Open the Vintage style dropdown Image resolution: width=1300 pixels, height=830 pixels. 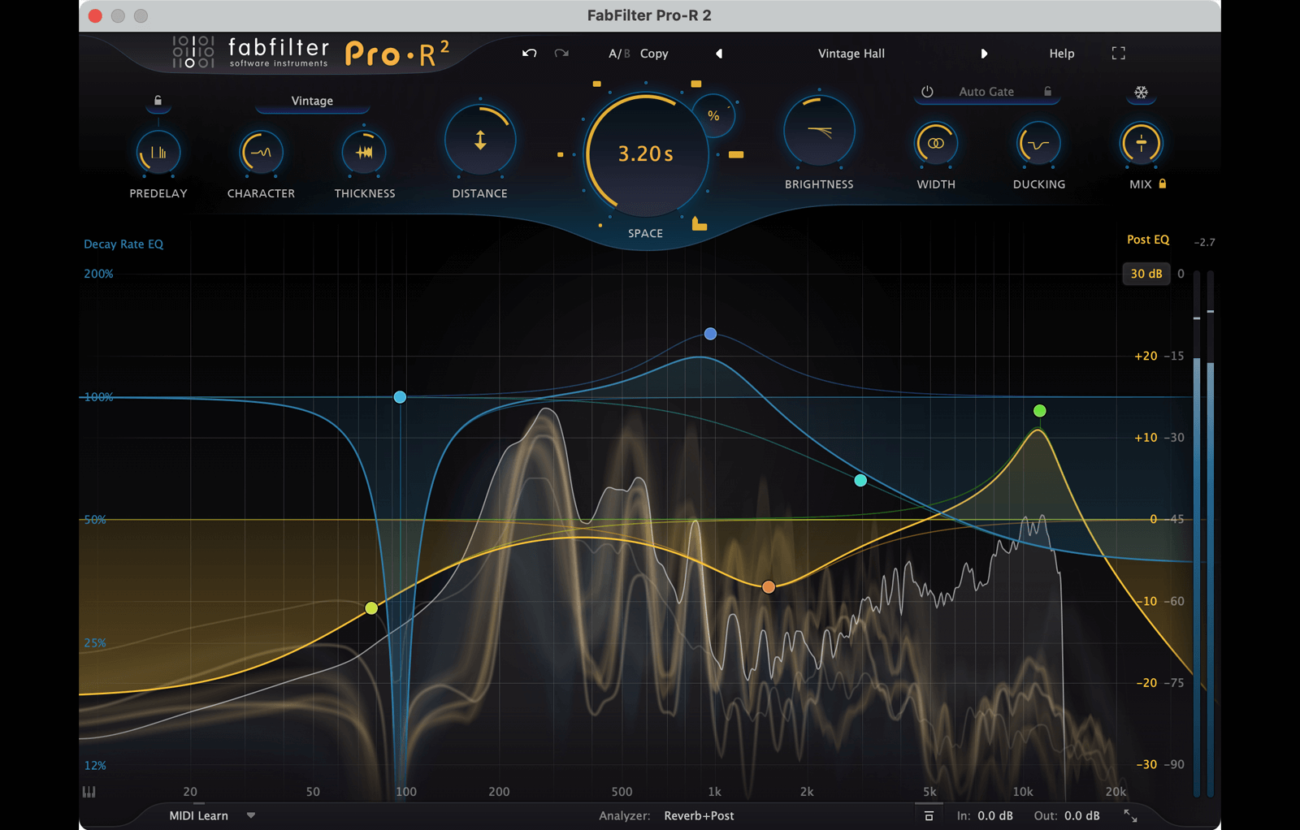[312, 101]
